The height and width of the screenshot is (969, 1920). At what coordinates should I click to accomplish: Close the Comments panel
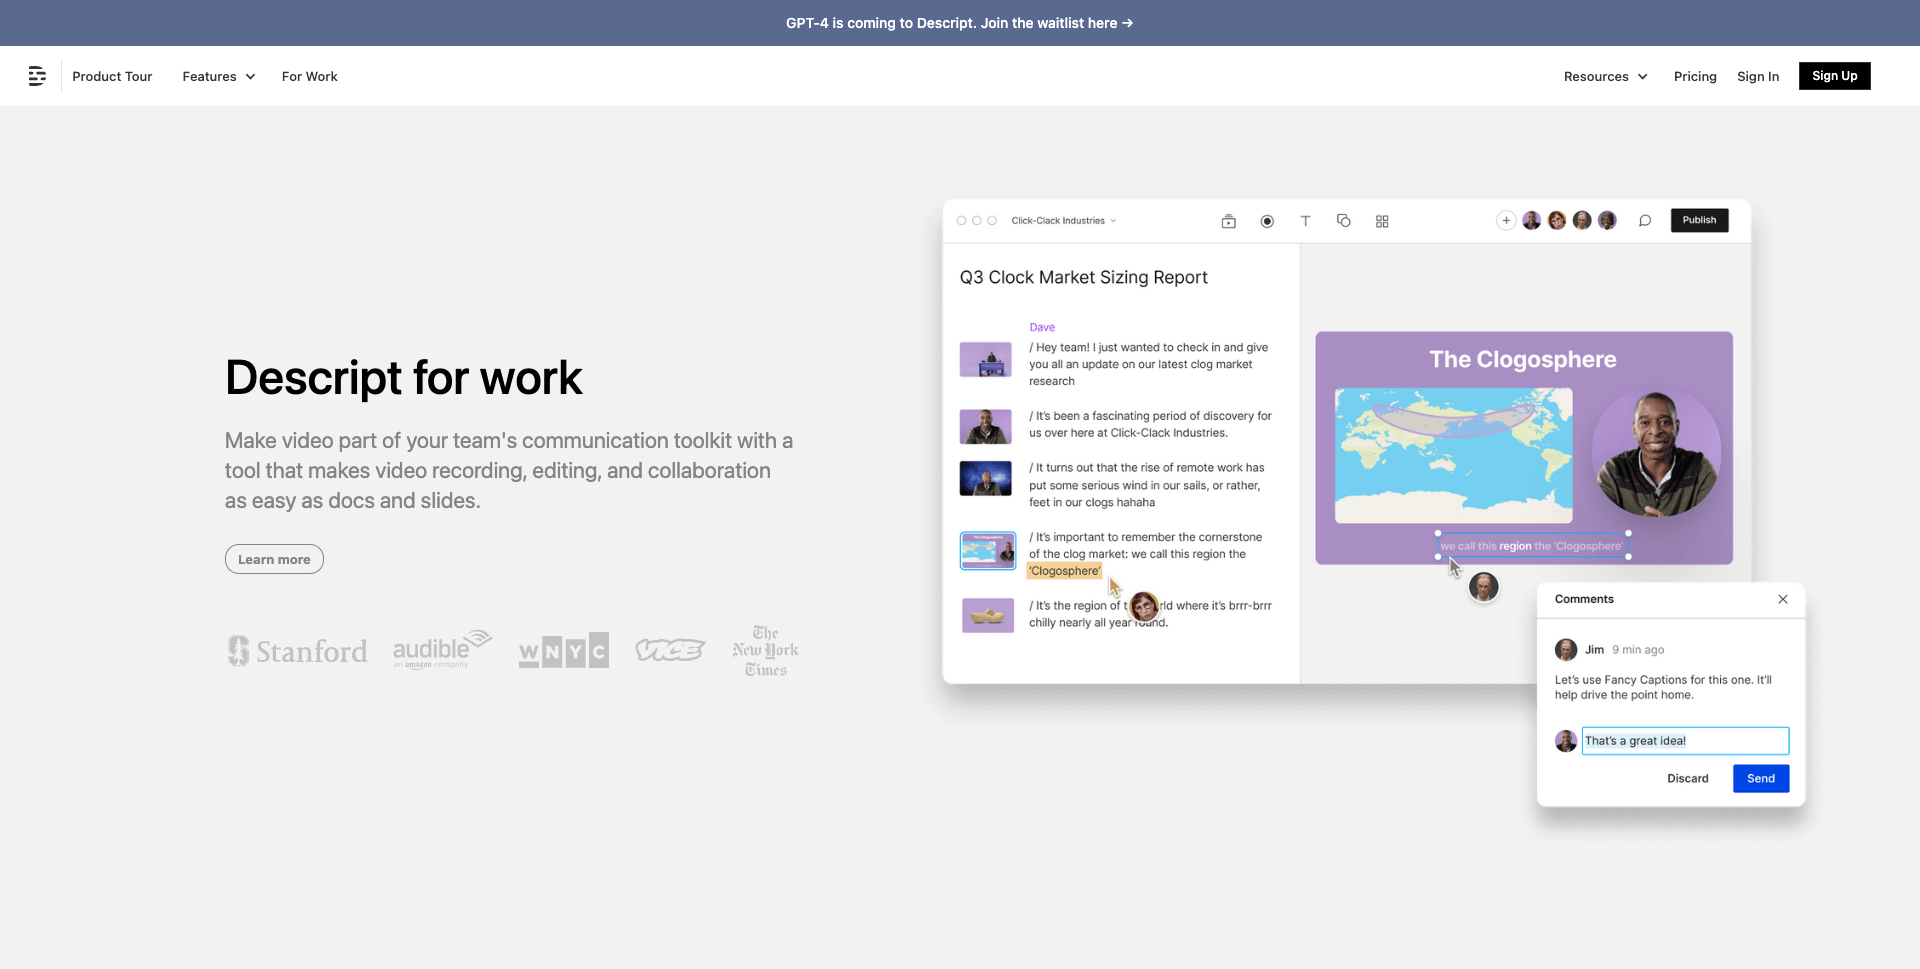coord(1783,599)
